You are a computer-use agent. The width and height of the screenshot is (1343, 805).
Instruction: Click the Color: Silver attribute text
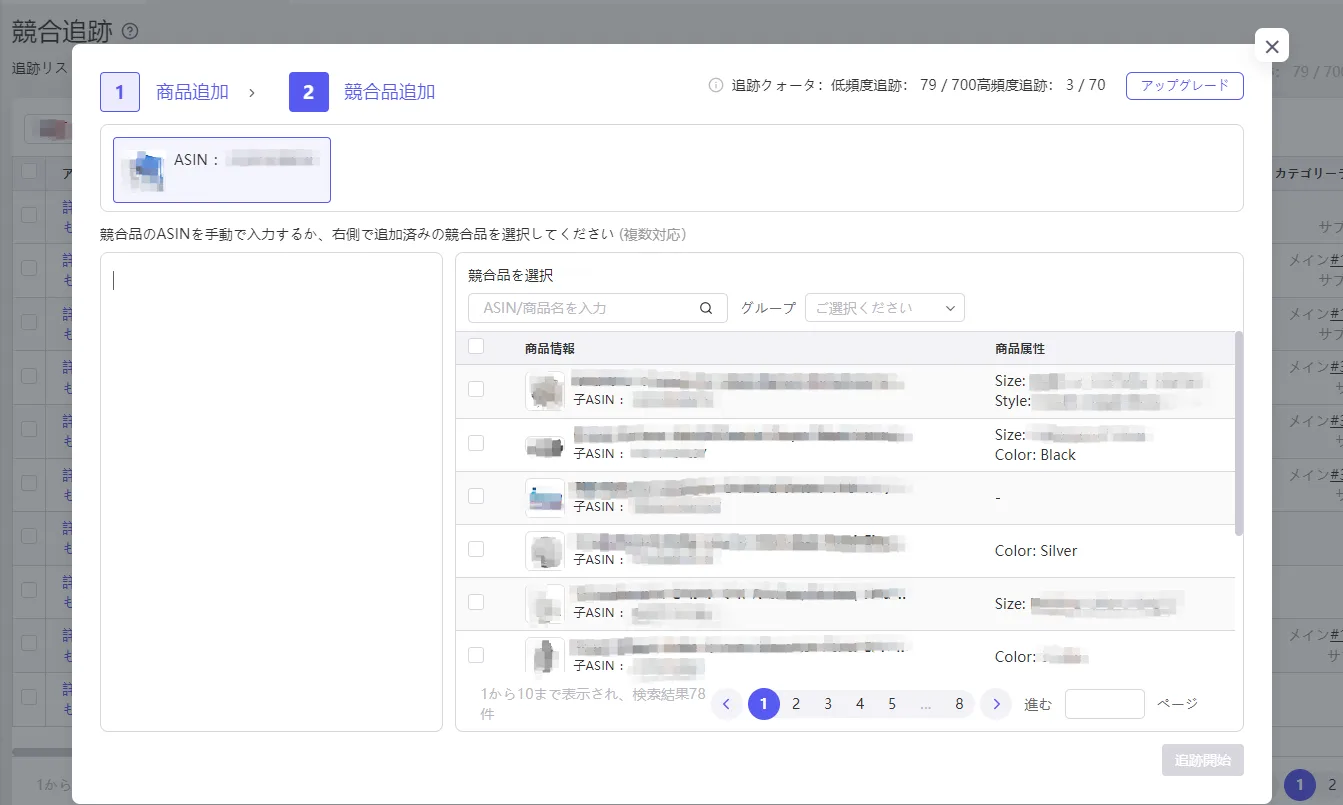click(x=1036, y=551)
